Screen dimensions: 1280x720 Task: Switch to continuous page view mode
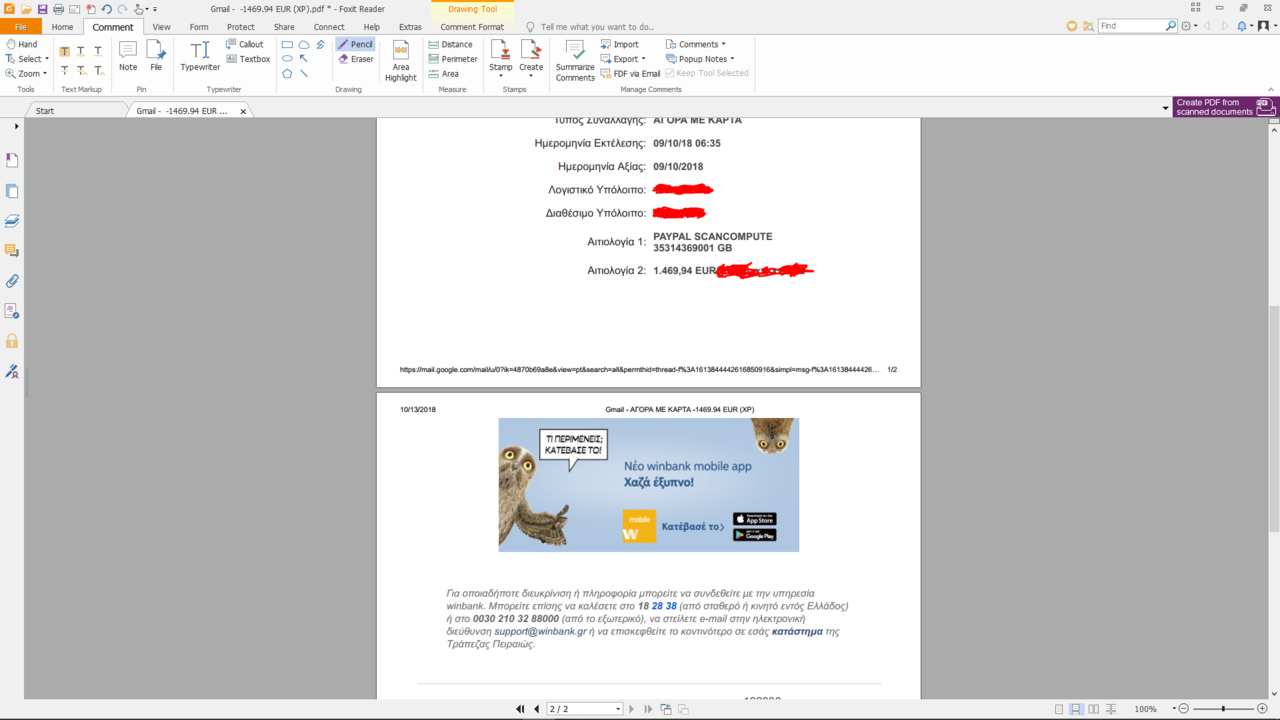(1075, 709)
